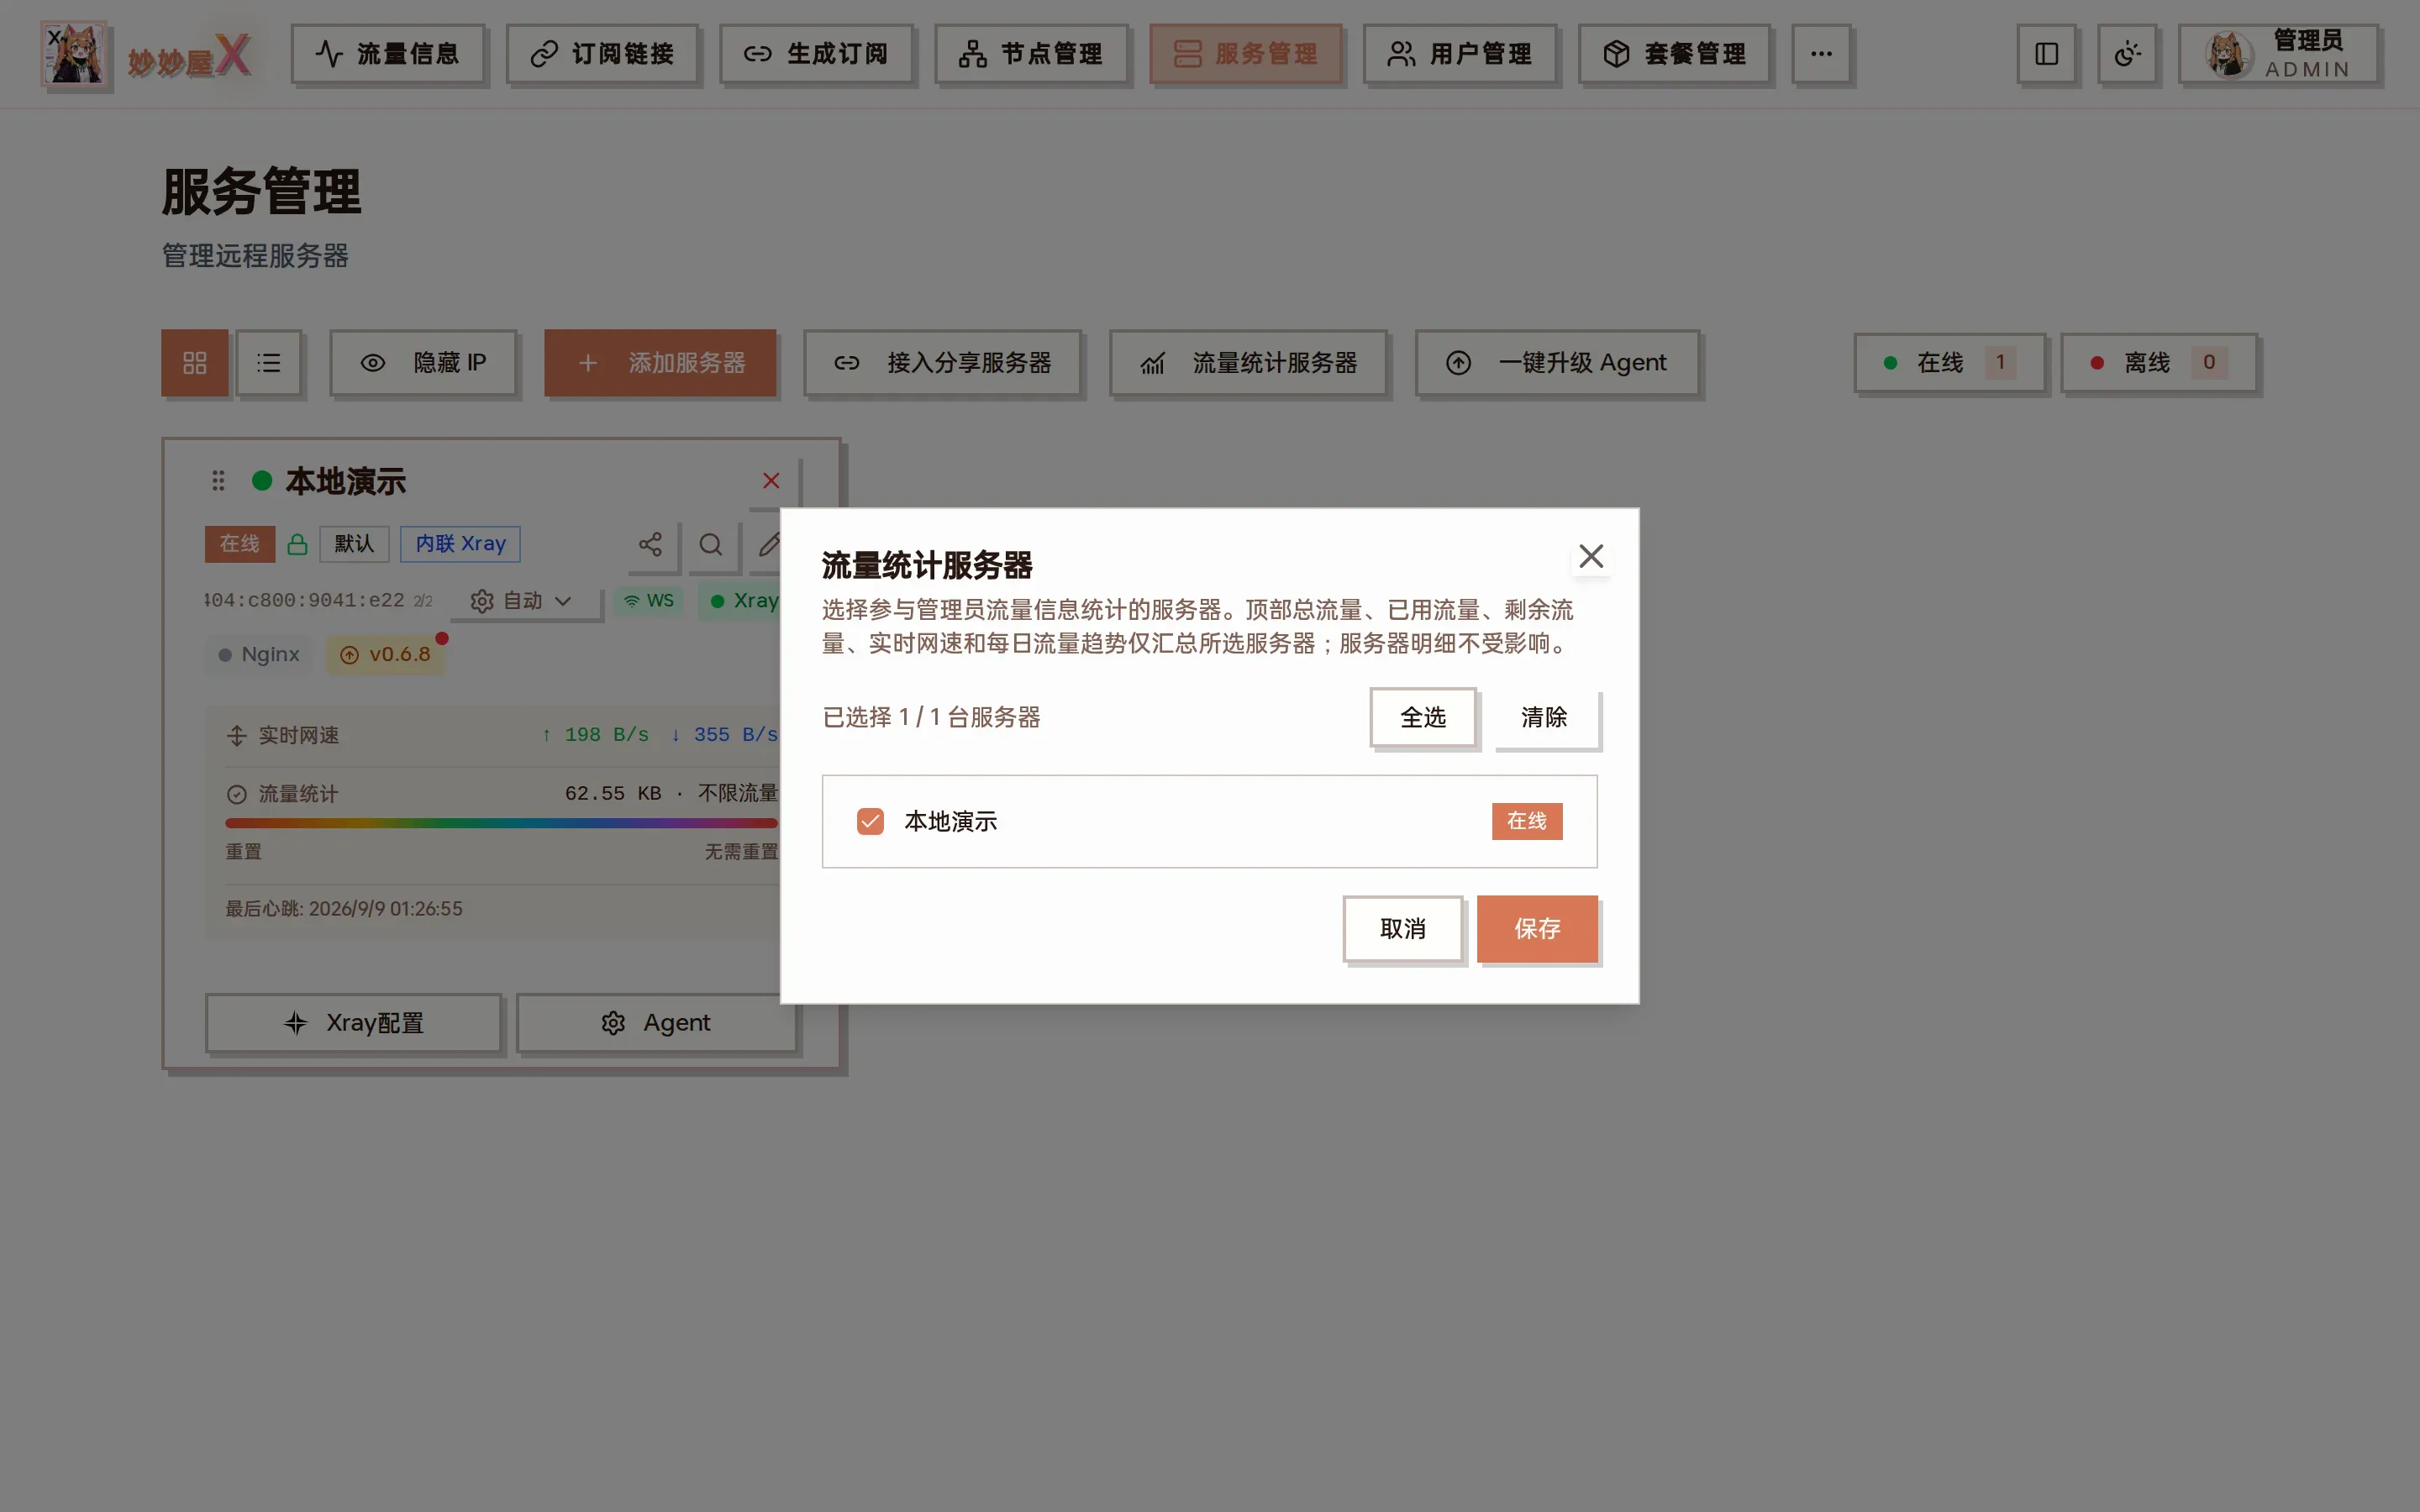The width and height of the screenshot is (2420, 1512).
Task: Click the 添加服务器 button
Action: (660, 363)
